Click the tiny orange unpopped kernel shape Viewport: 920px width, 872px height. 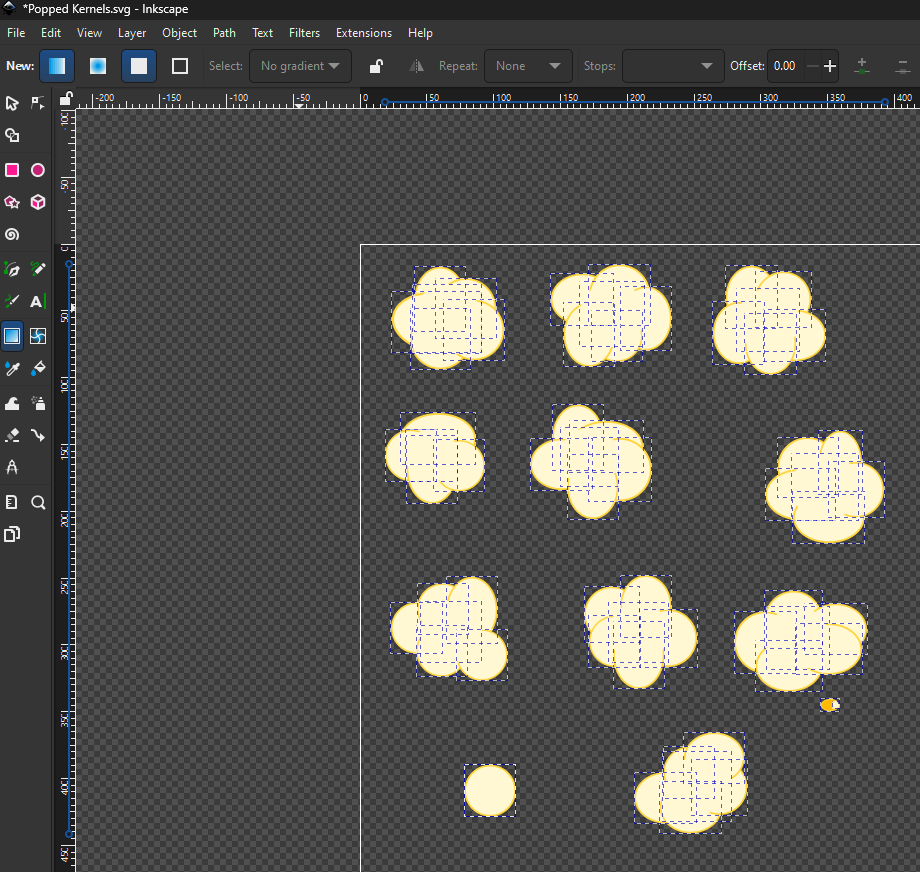tap(830, 705)
